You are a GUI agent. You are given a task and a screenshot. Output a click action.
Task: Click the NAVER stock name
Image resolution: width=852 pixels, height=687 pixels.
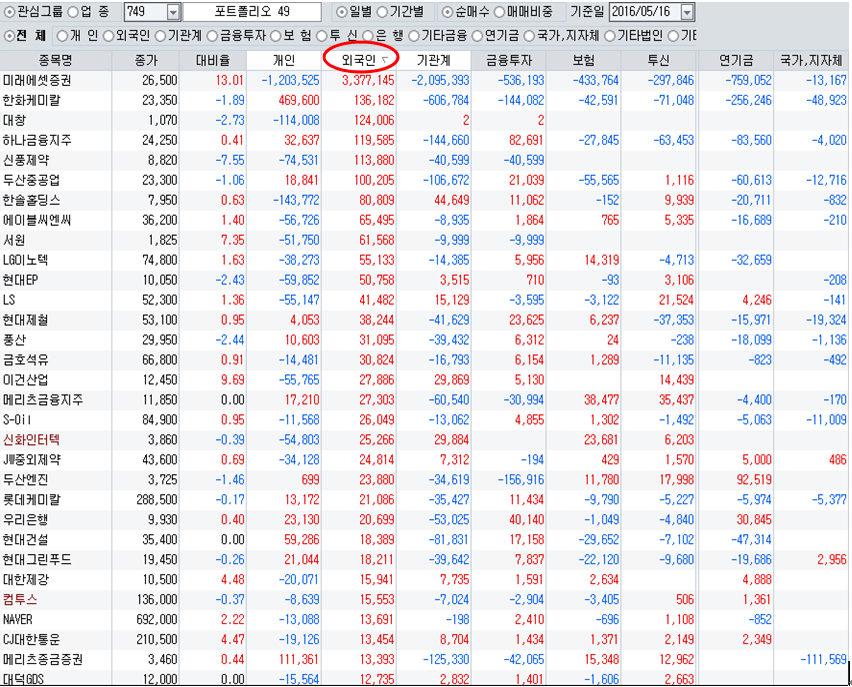pyautogui.click(x=20, y=619)
